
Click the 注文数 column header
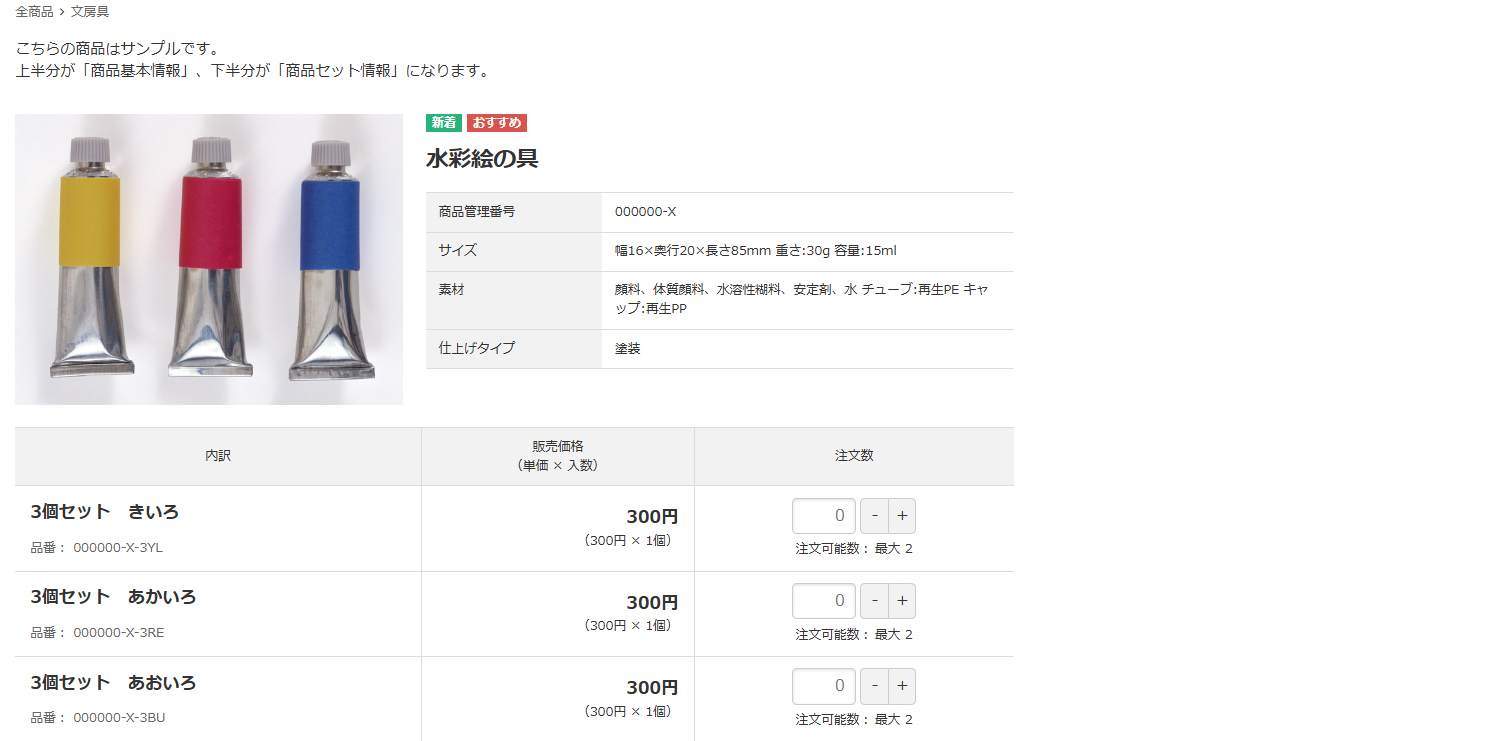click(854, 456)
